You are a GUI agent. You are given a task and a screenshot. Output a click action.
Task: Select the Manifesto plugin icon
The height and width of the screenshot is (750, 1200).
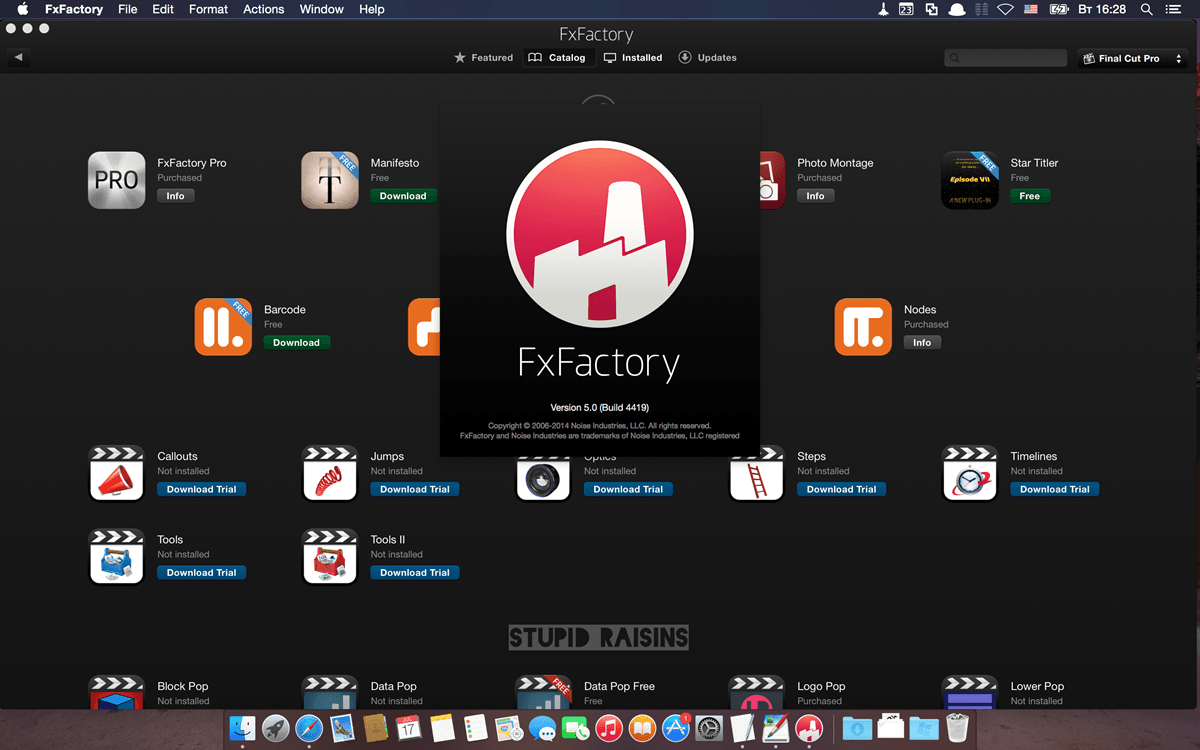[330, 180]
